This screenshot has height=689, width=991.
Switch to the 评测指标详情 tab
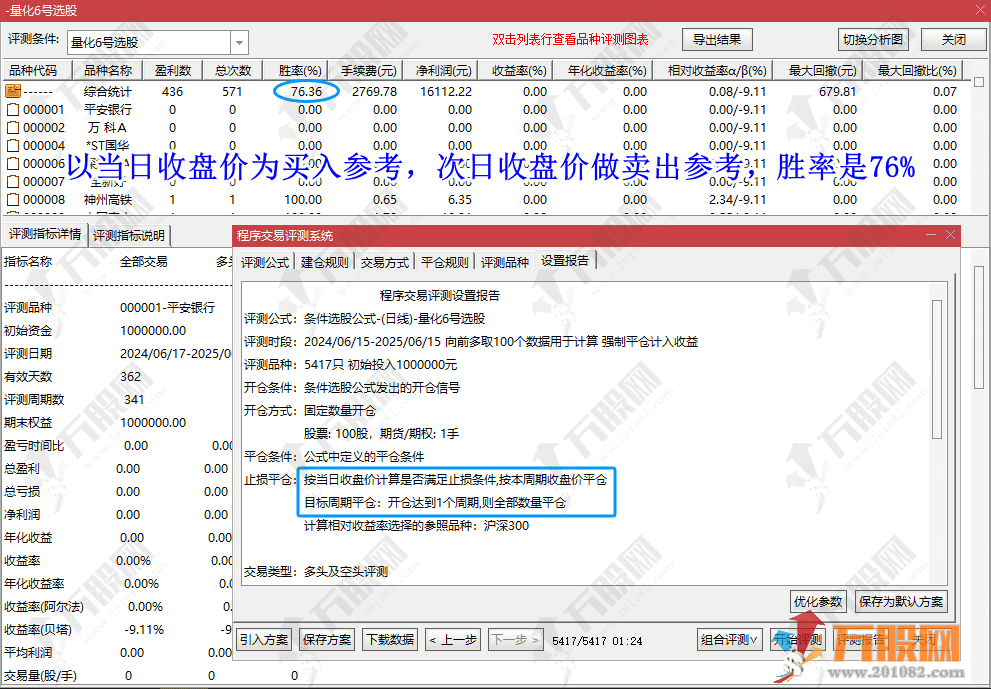click(x=45, y=235)
